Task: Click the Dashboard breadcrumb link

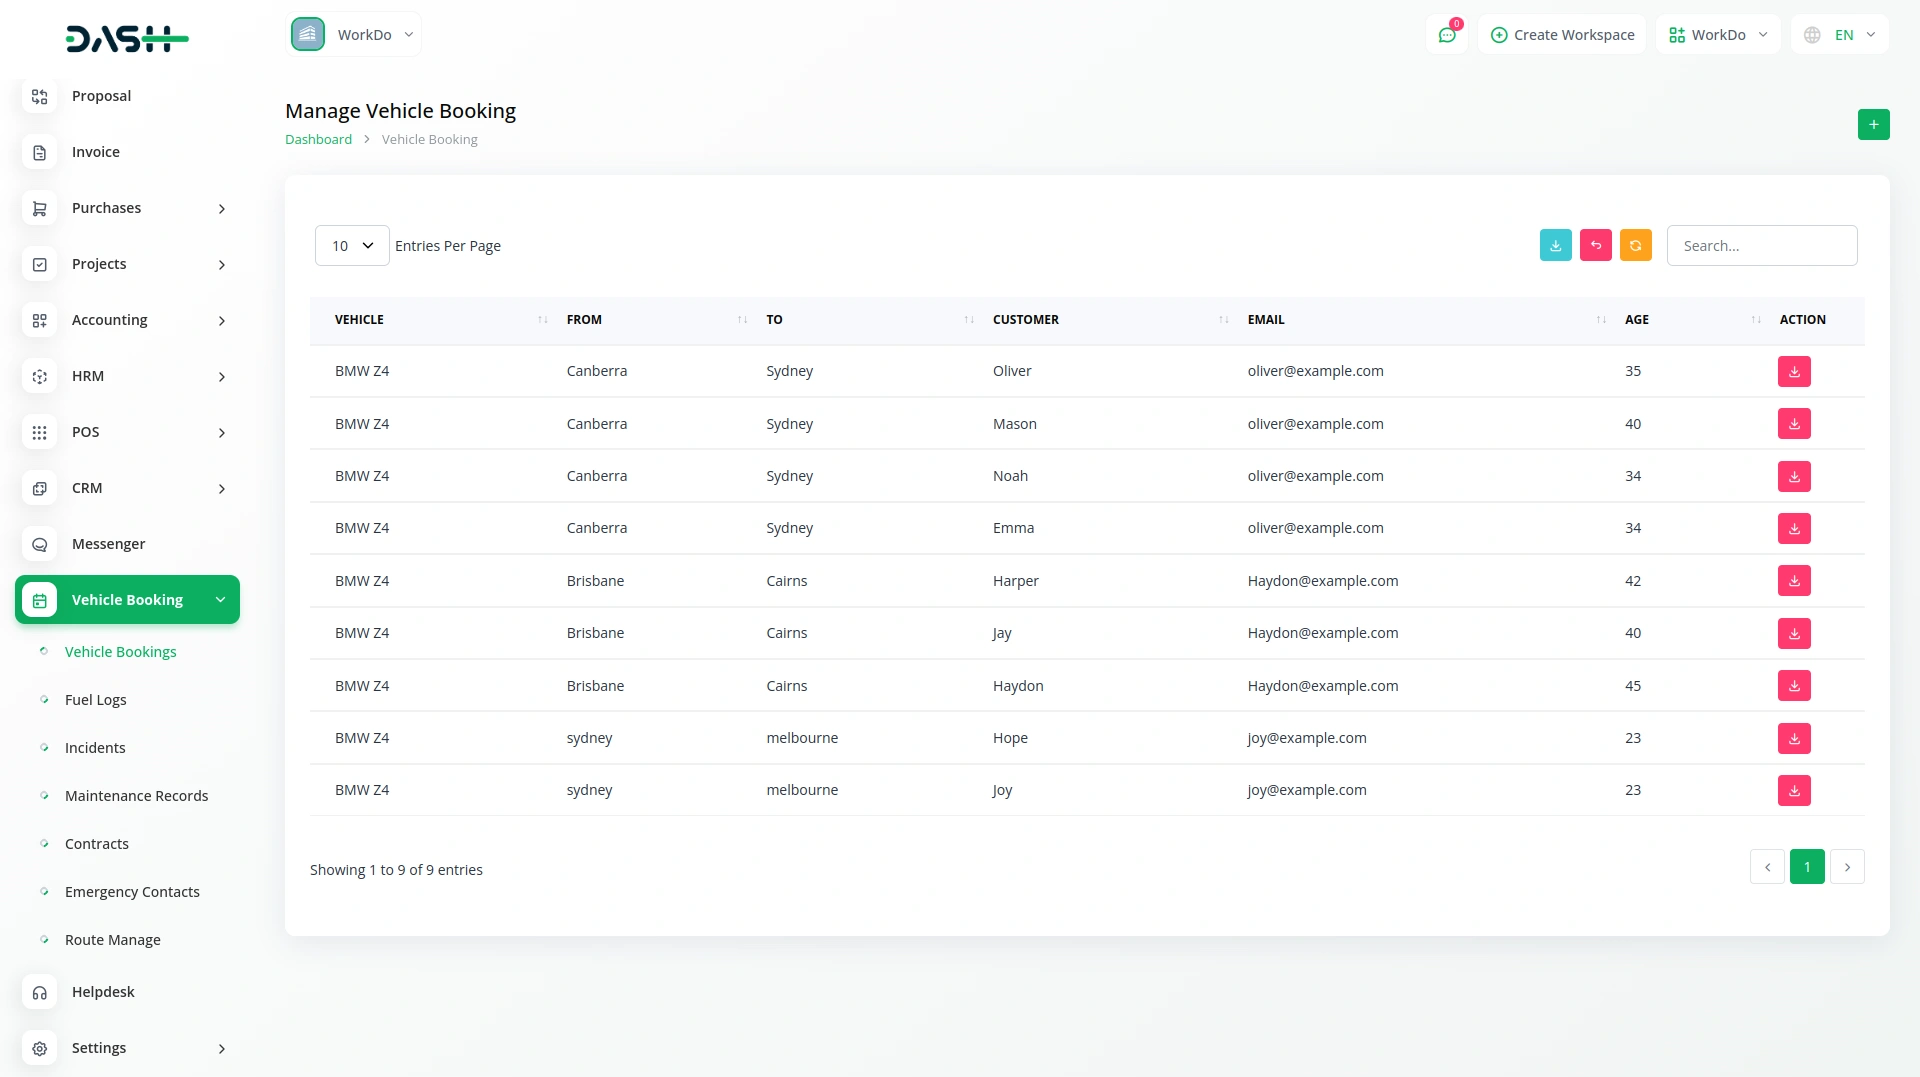Action: point(318,140)
